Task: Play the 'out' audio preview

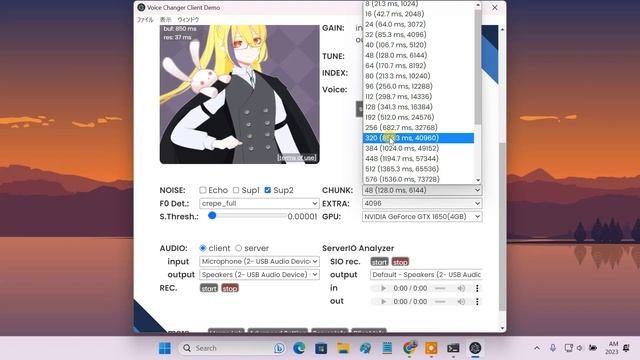Action: 383,302
